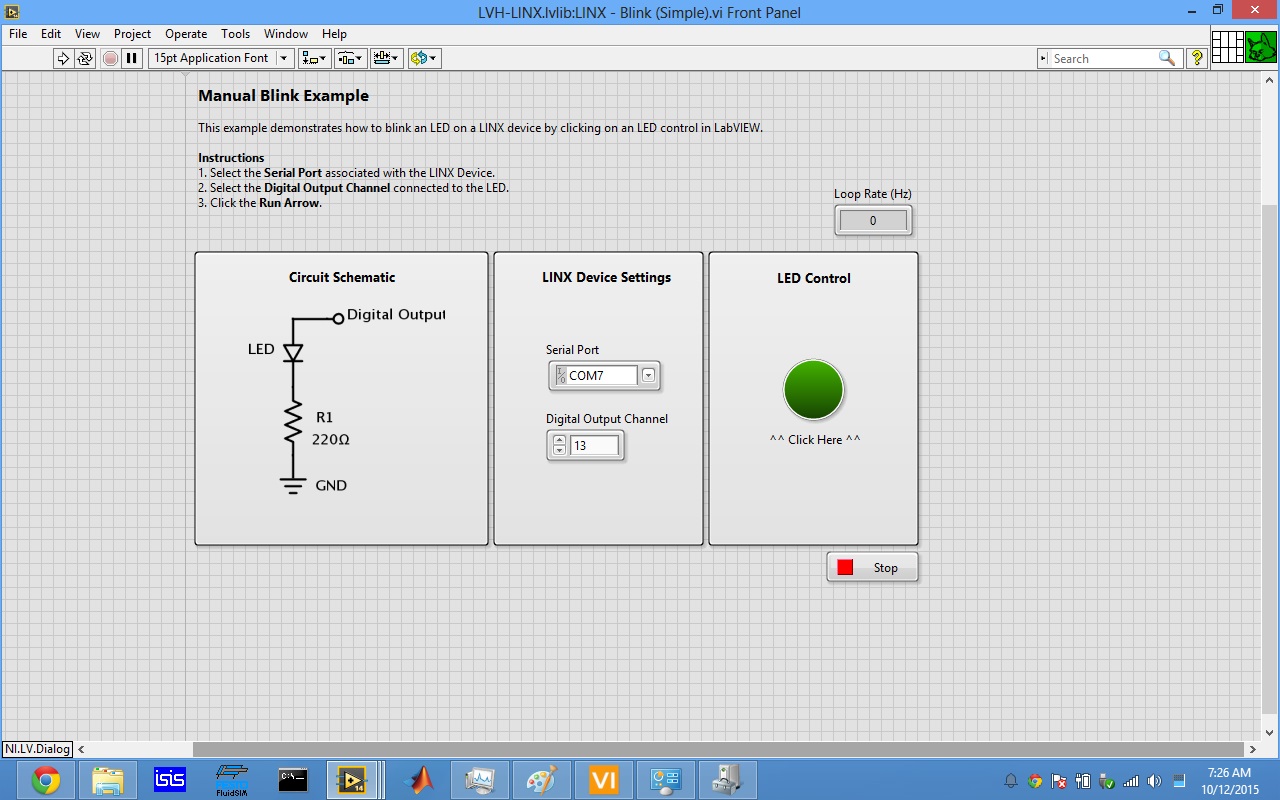
Task: Open the File menu
Action: pos(18,33)
